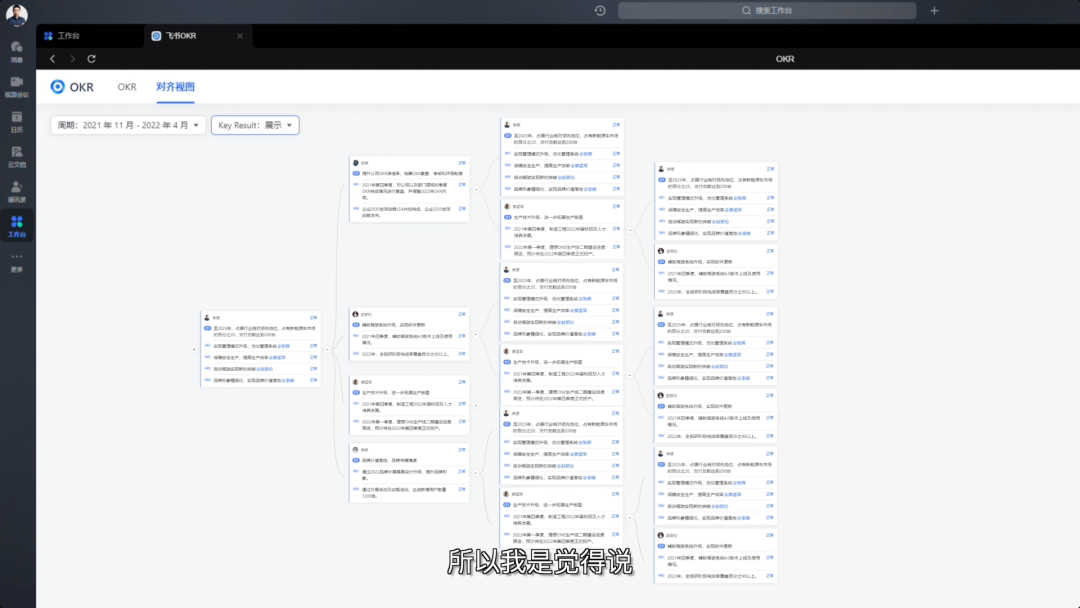
Task: Open the Messages icon in the sidebar
Action: pyautogui.click(x=17, y=50)
